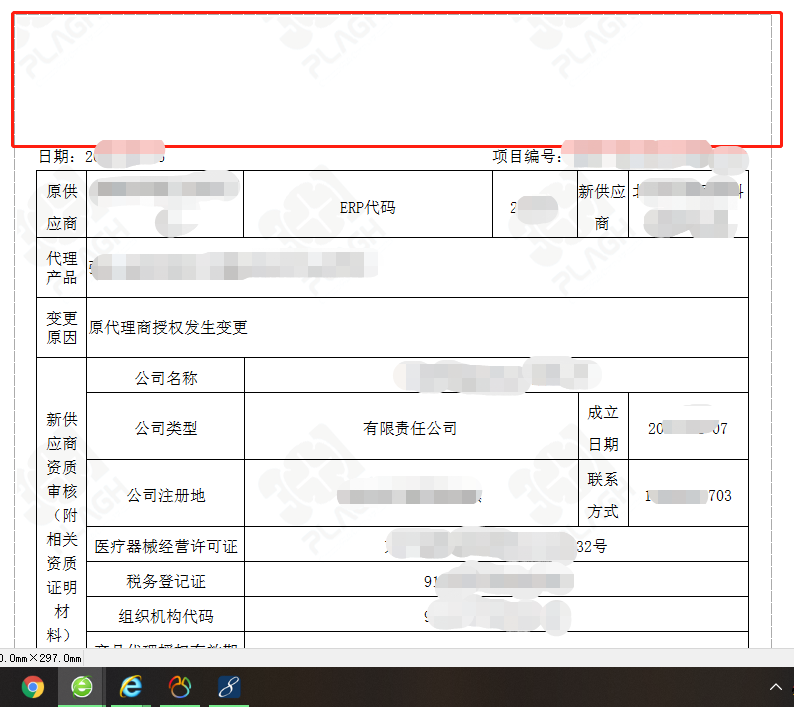Select the 代理产品 header cell
The width and height of the screenshot is (794, 707).
pos(62,267)
